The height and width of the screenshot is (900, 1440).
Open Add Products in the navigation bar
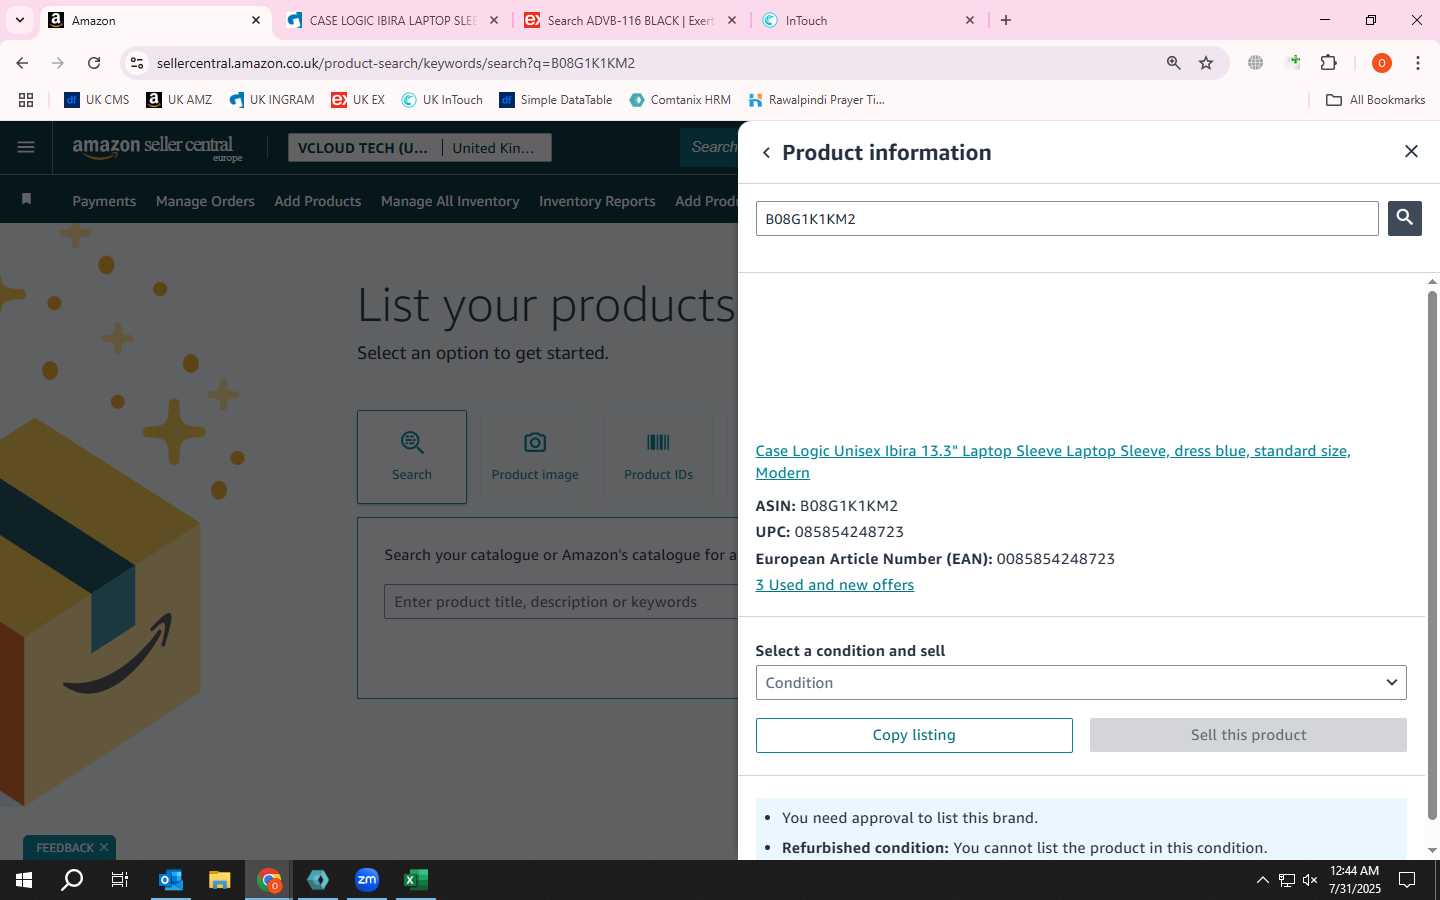(x=318, y=201)
